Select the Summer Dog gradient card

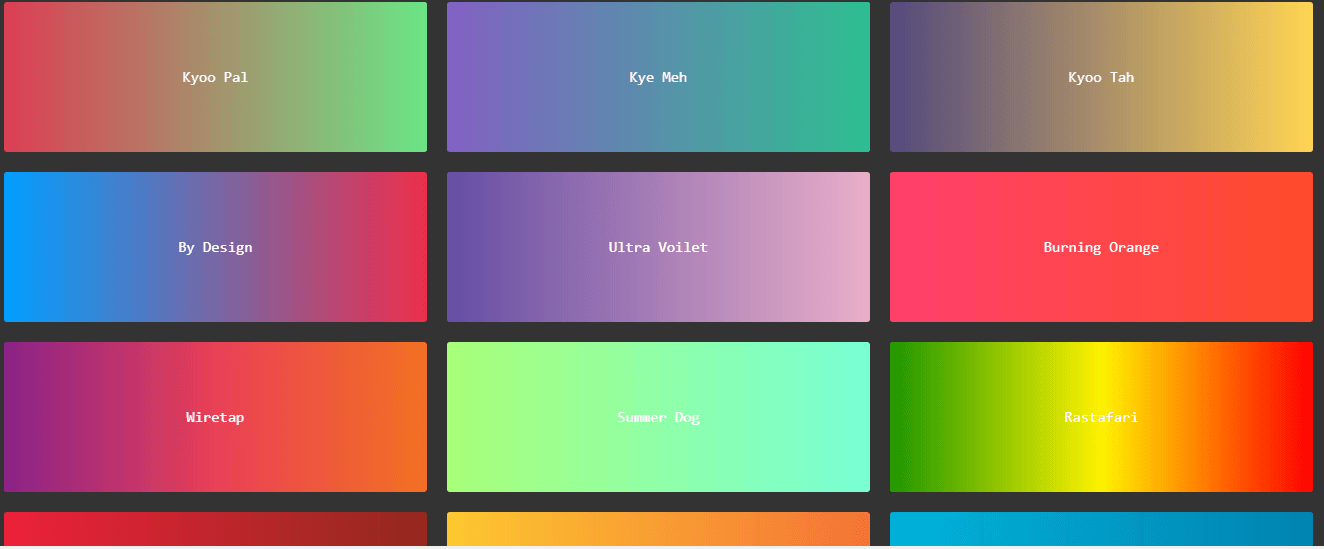[658, 417]
